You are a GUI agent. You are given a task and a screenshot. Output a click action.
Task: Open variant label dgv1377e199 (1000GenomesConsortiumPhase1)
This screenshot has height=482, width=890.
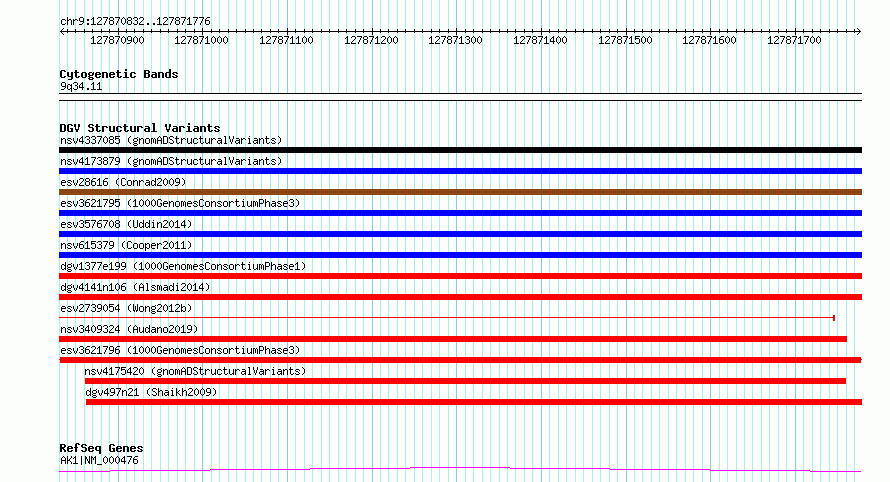click(183, 266)
